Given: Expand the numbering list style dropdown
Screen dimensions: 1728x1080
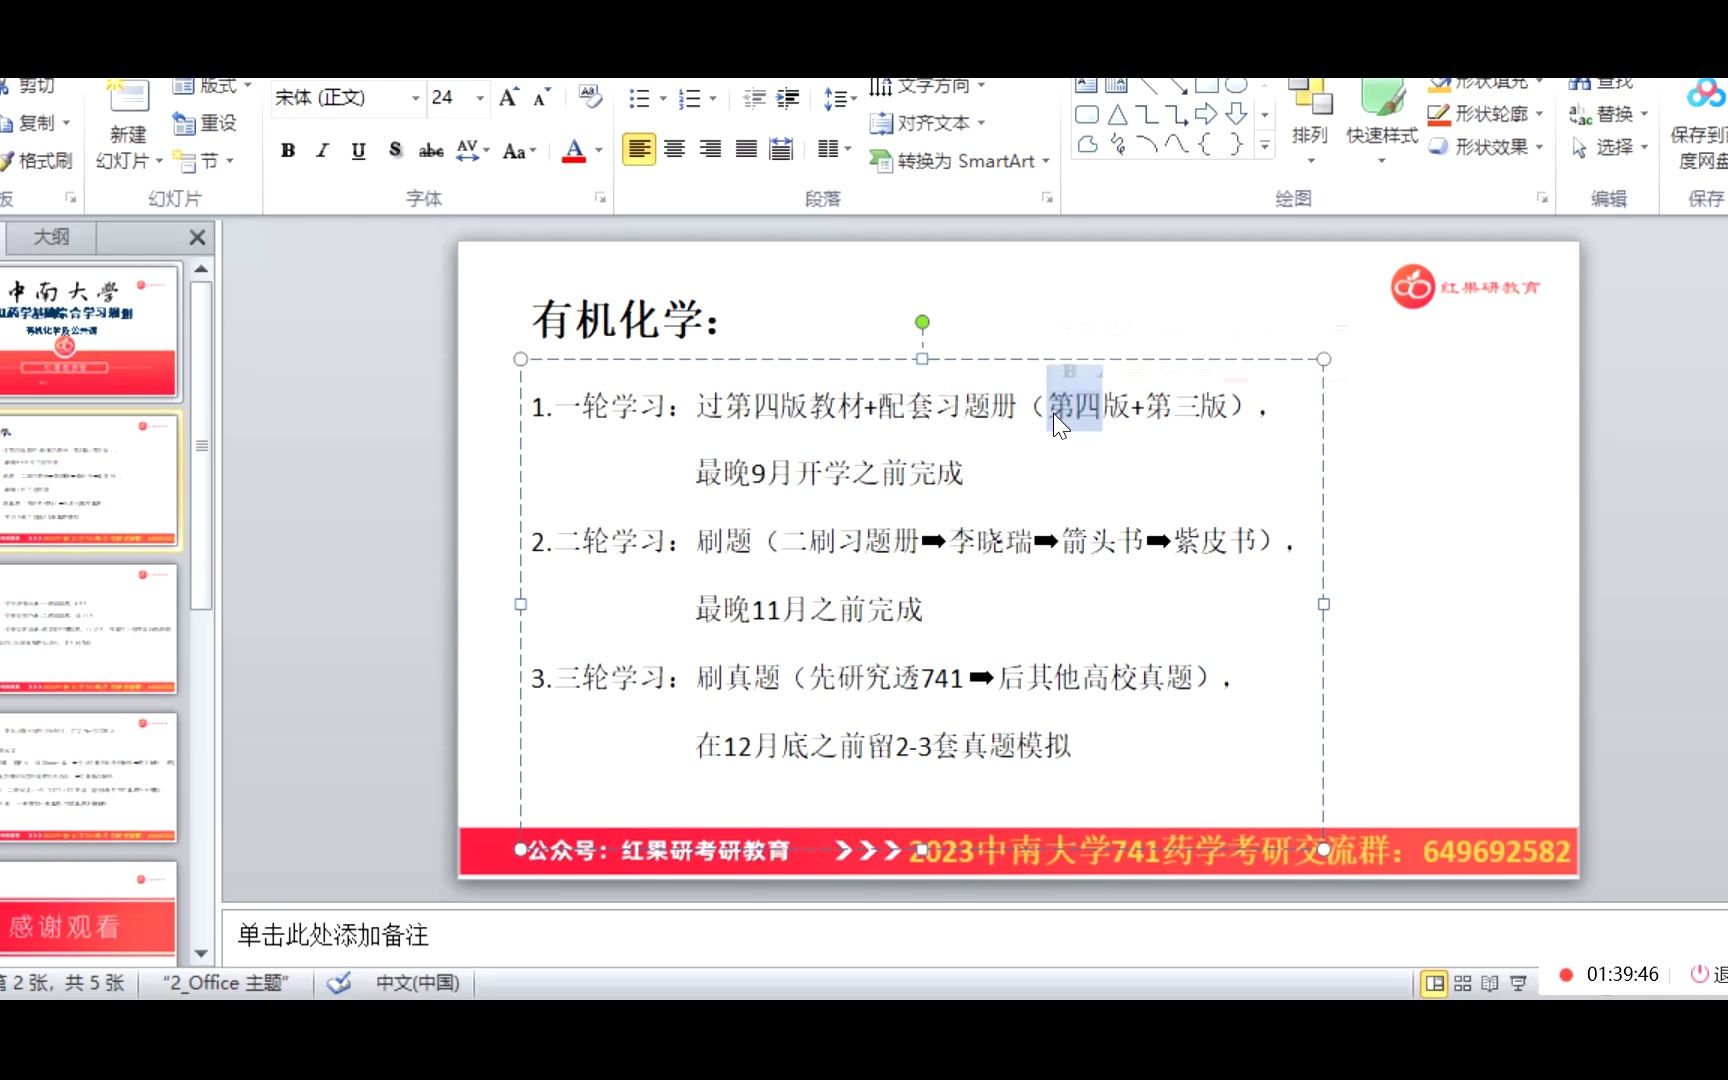Looking at the screenshot, I should pyautogui.click(x=712, y=98).
